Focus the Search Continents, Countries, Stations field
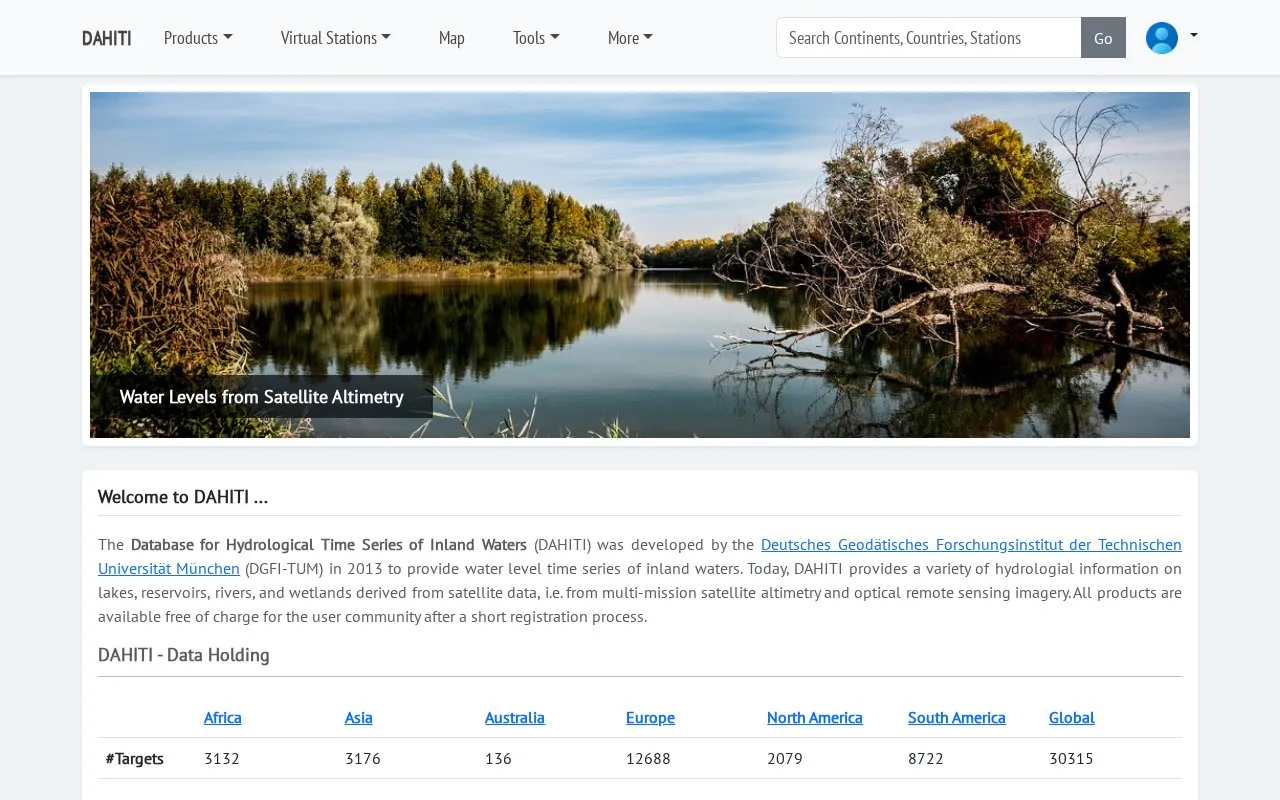1280x800 pixels. (x=928, y=38)
